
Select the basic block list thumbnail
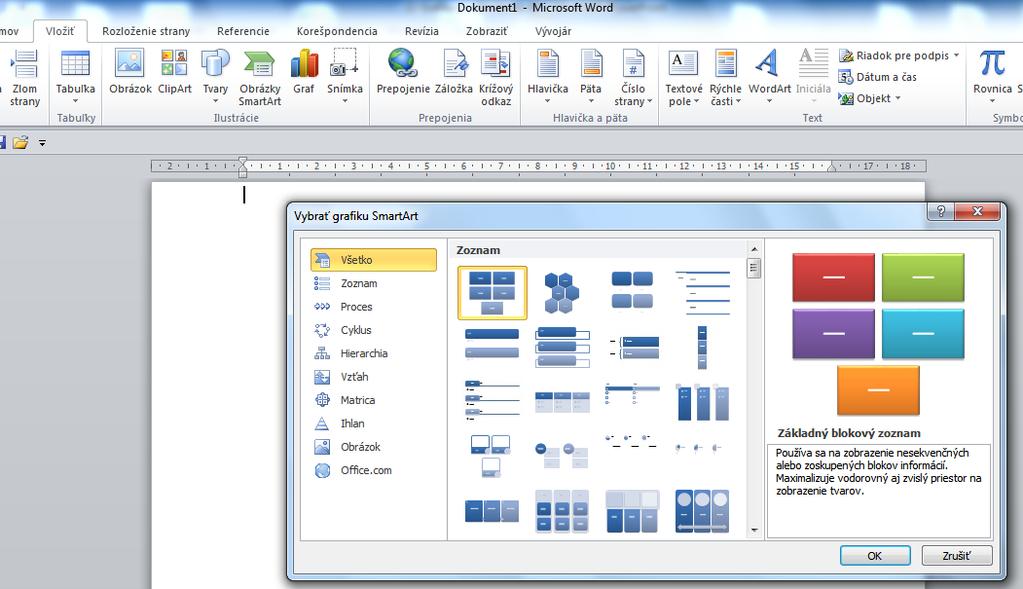coord(493,293)
